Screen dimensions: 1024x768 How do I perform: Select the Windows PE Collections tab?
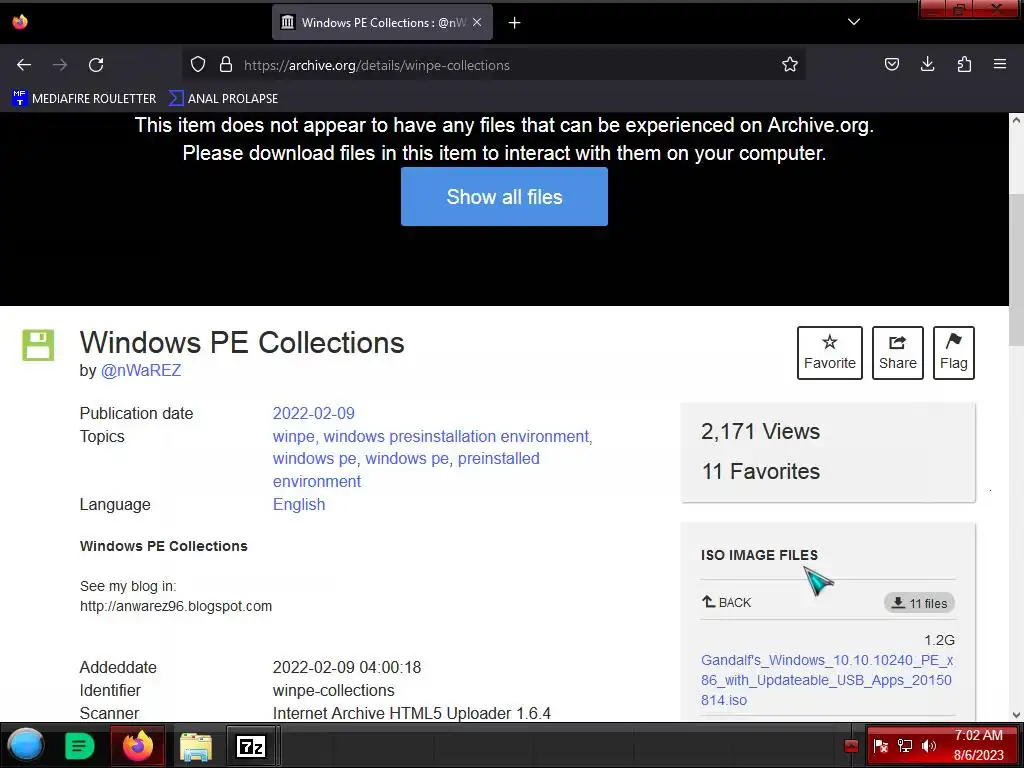382,22
